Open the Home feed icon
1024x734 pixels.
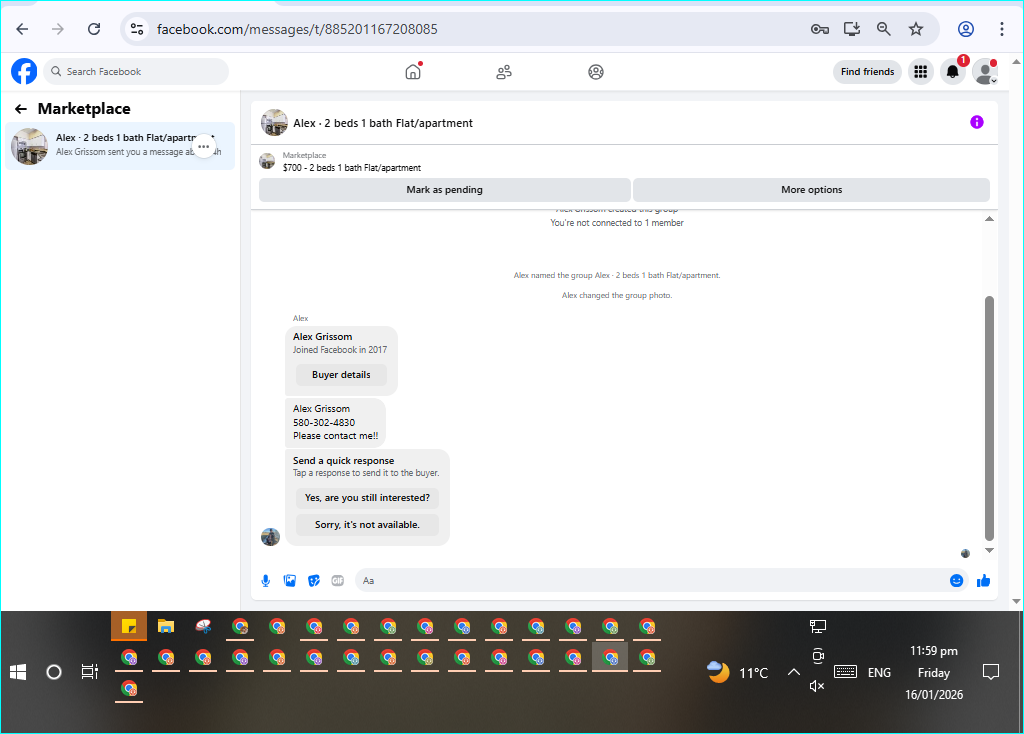(x=413, y=71)
